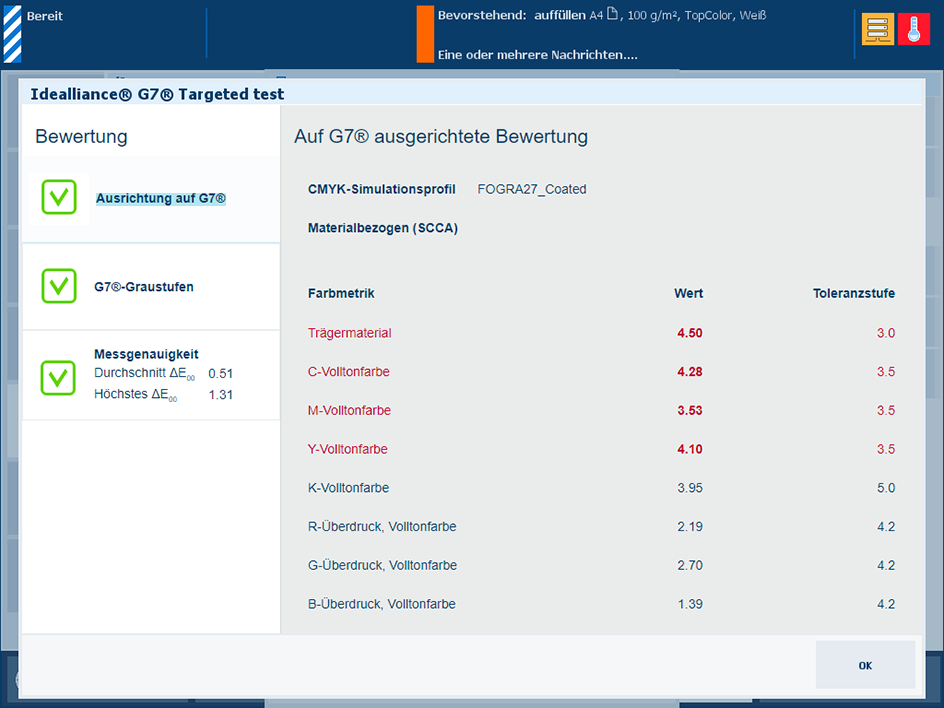This screenshot has width=944, height=708.
Task: Click 'Auf G7® ausgerichtete Bewertung' heading
Action: pyautogui.click(x=441, y=137)
